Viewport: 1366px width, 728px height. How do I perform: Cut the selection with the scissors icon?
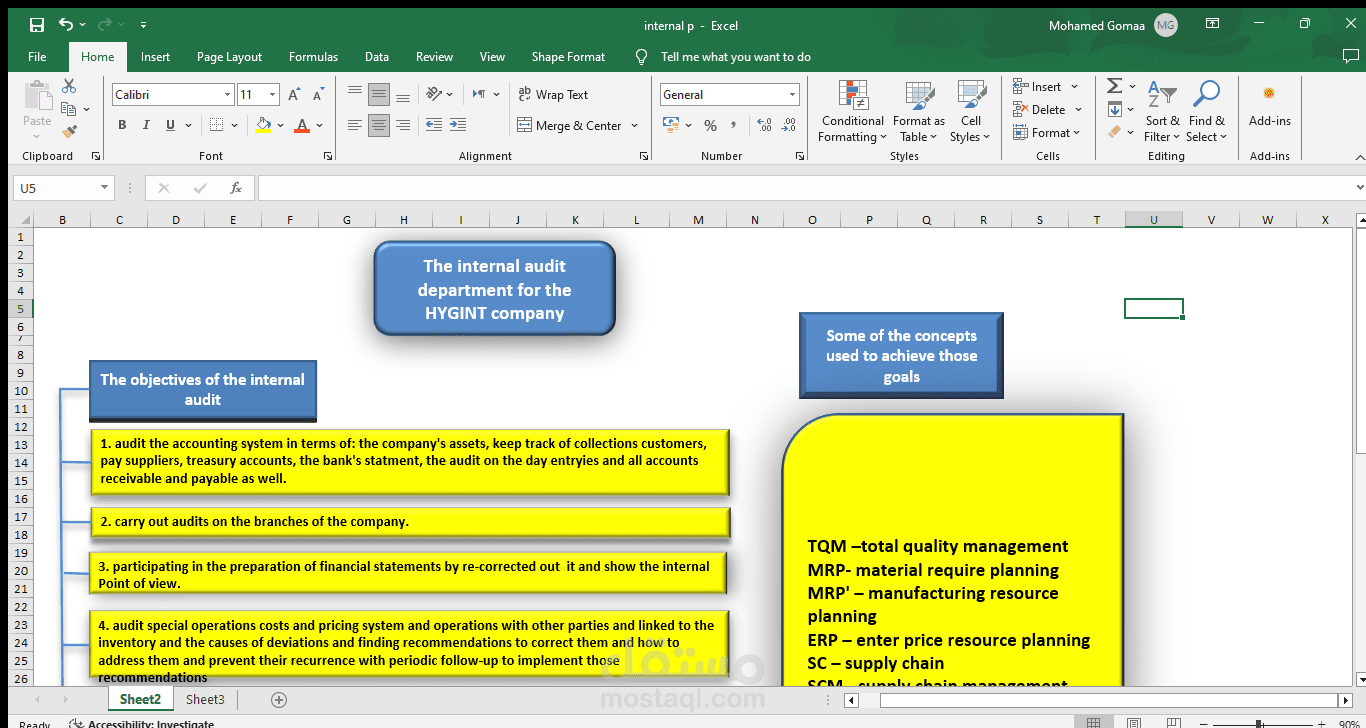(x=69, y=86)
